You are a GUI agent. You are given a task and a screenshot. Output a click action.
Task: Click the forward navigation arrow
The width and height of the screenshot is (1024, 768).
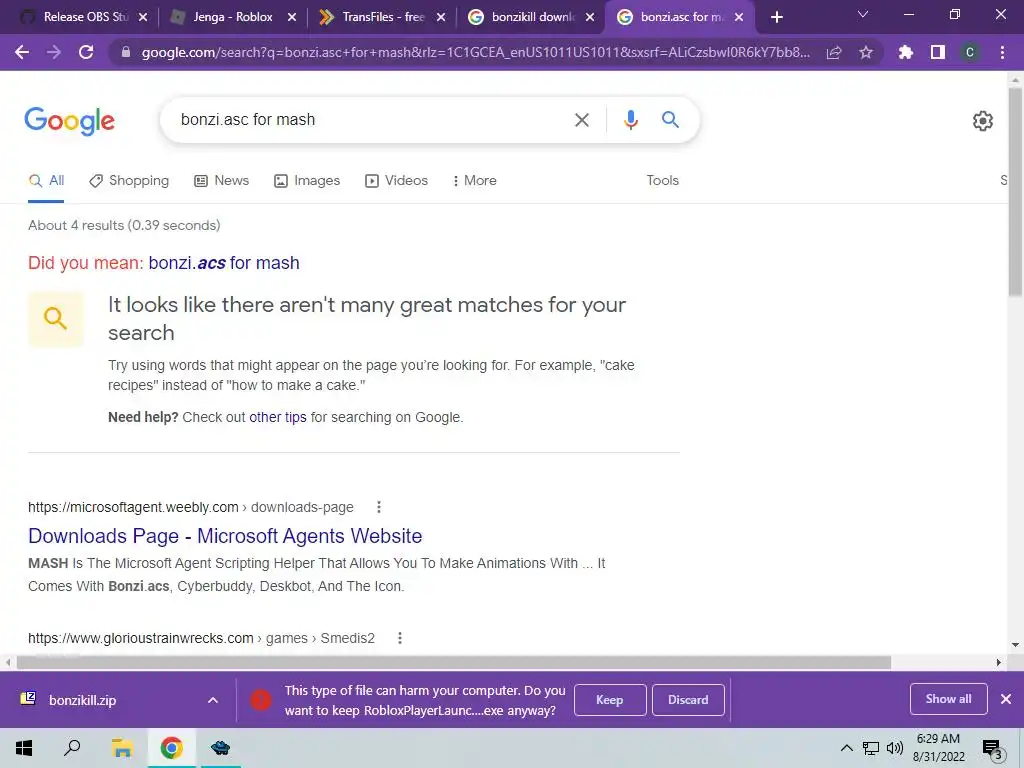pyautogui.click(x=54, y=52)
